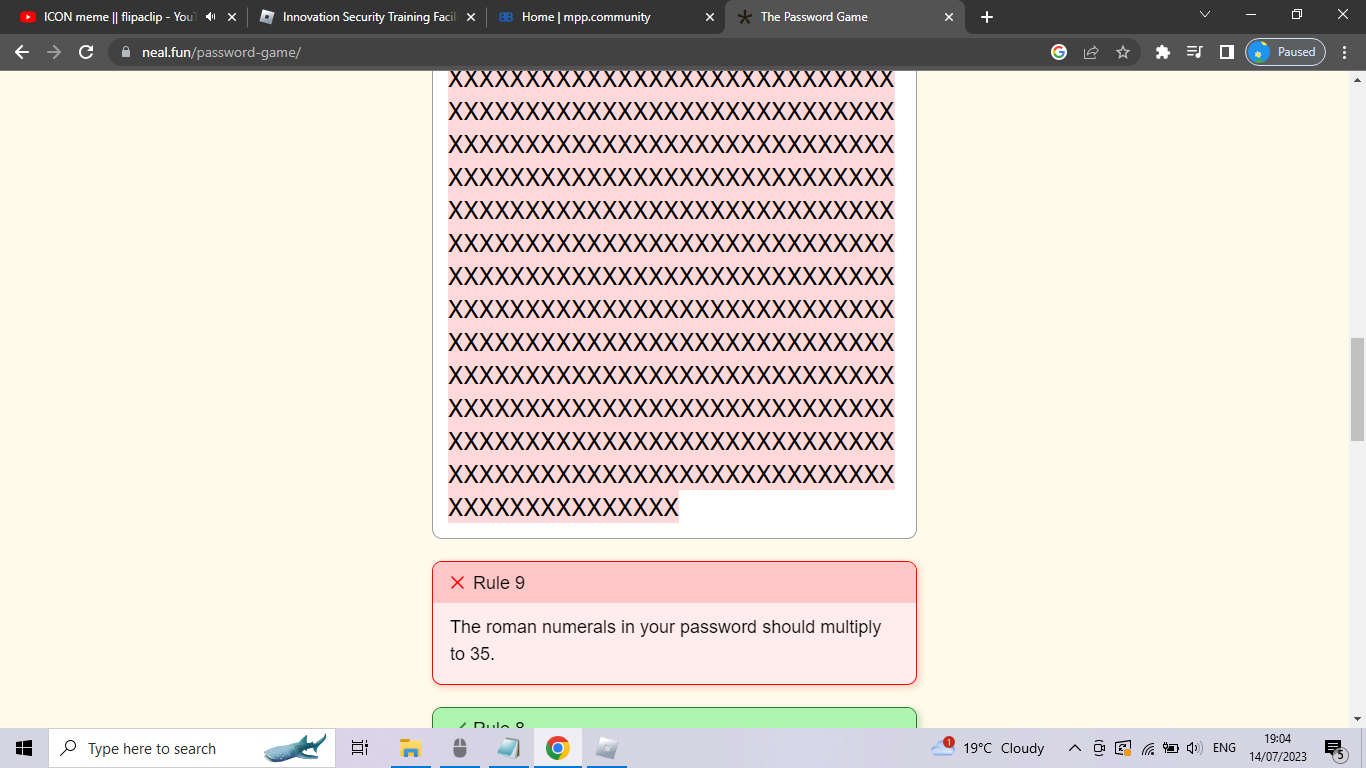The image size is (1366, 768).
Task: Close the Innovation Security Training tab
Action: point(471,17)
